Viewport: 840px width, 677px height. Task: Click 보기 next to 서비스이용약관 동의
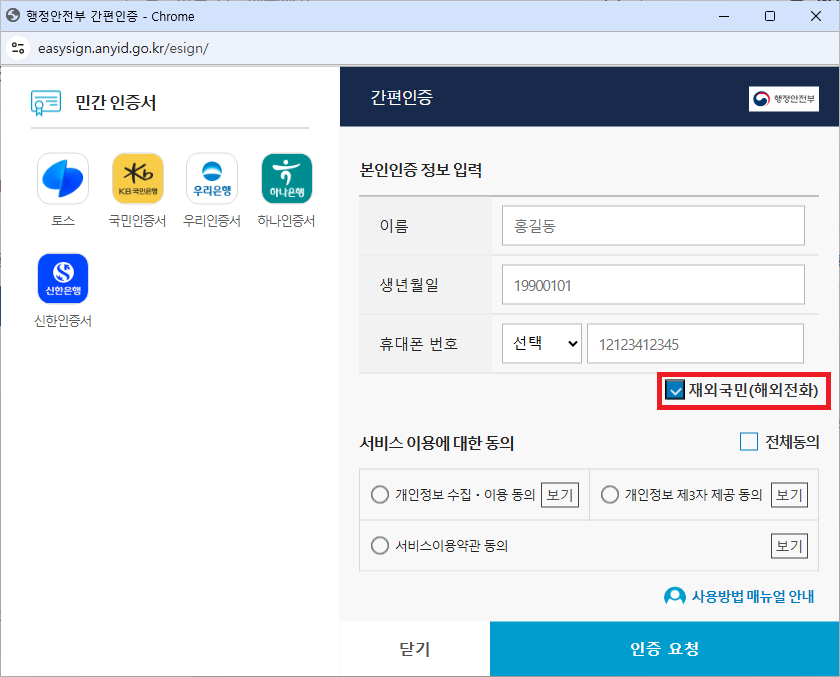[789, 546]
